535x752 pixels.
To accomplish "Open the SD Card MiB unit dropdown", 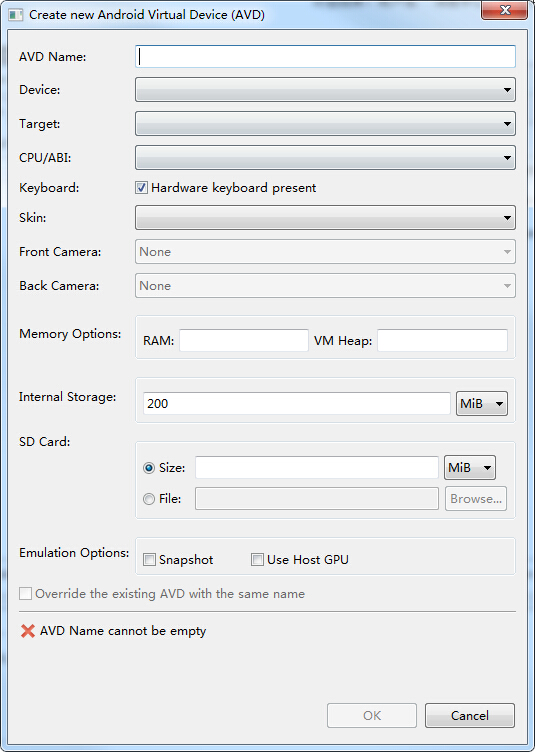I will coord(470,468).
